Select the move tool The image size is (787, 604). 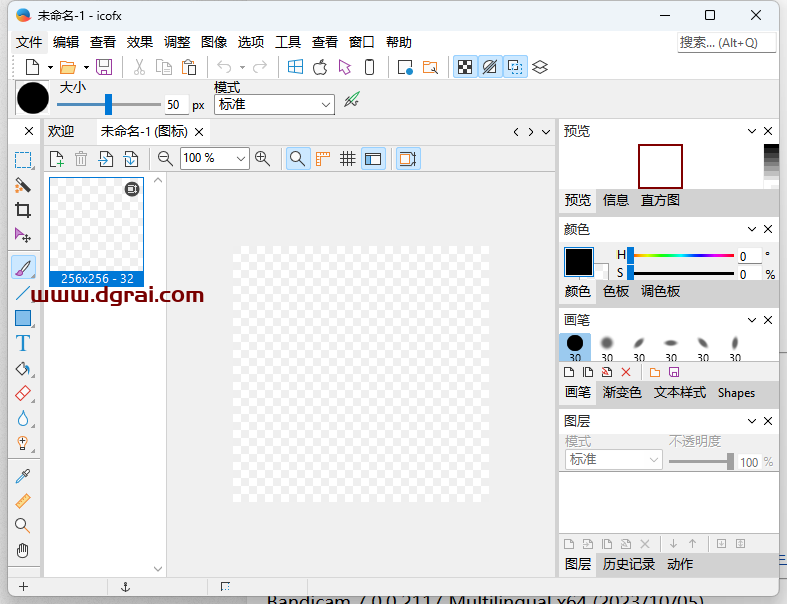pyautogui.click(x=23, y=235)
